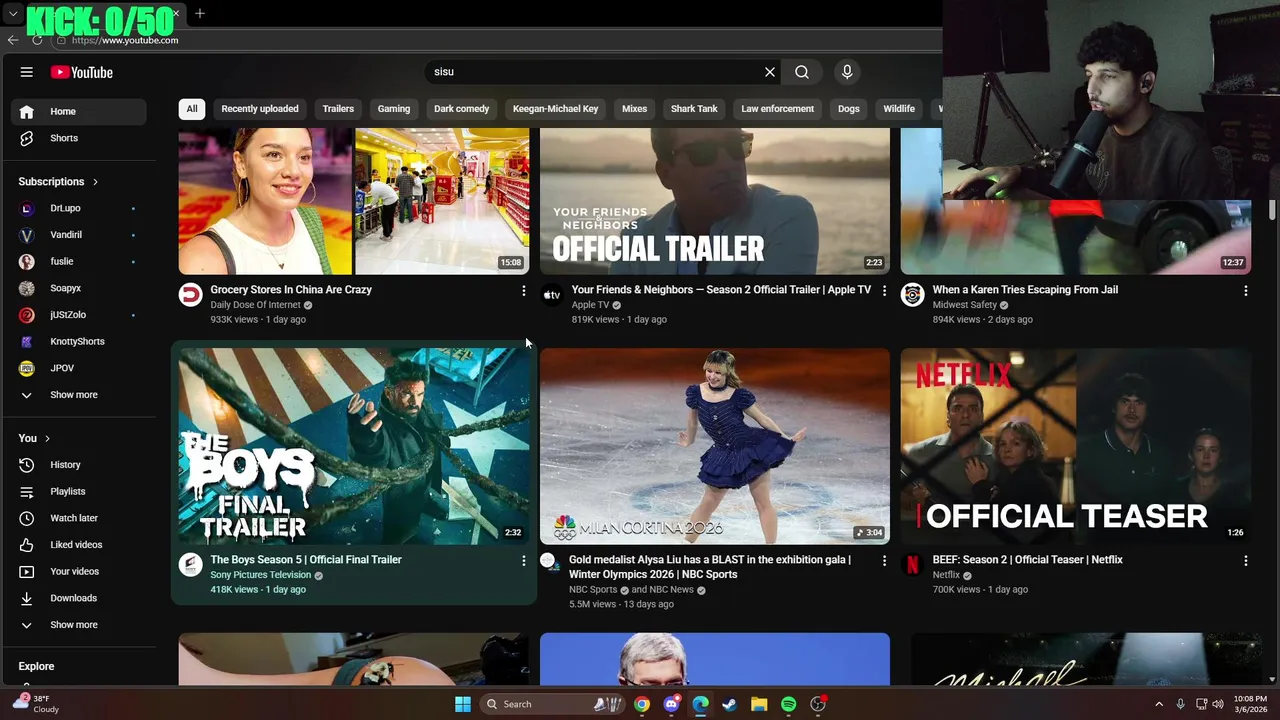The width and height of the screenshot is (1280, 720).
Task: Reload the page with the browser refresh button
Action: [37, 40]
